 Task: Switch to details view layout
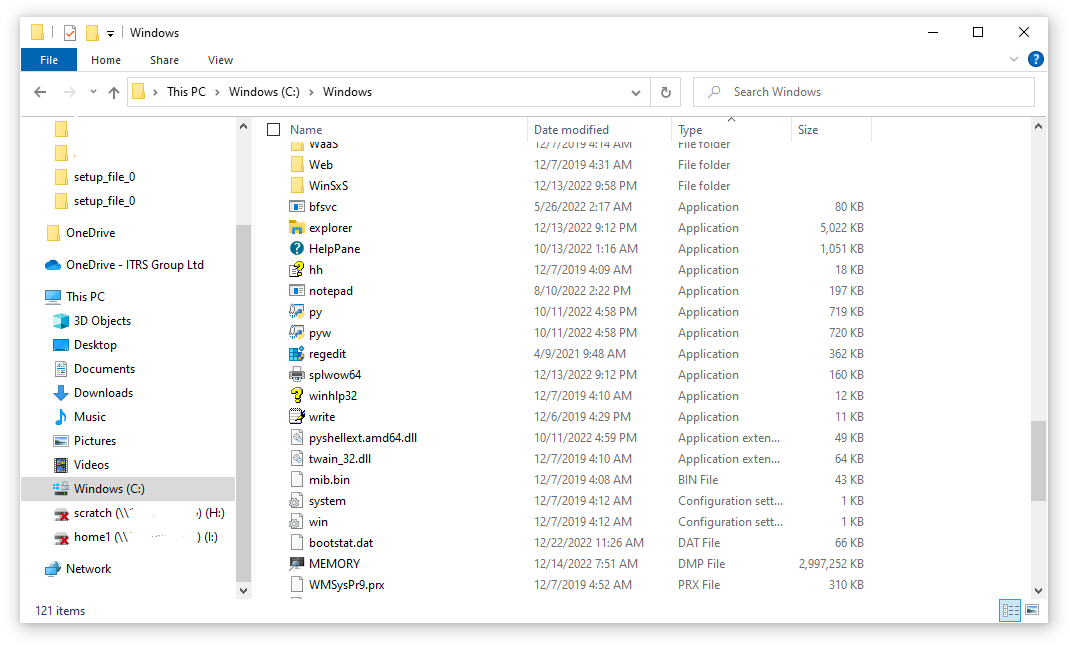pos(1010,610)
